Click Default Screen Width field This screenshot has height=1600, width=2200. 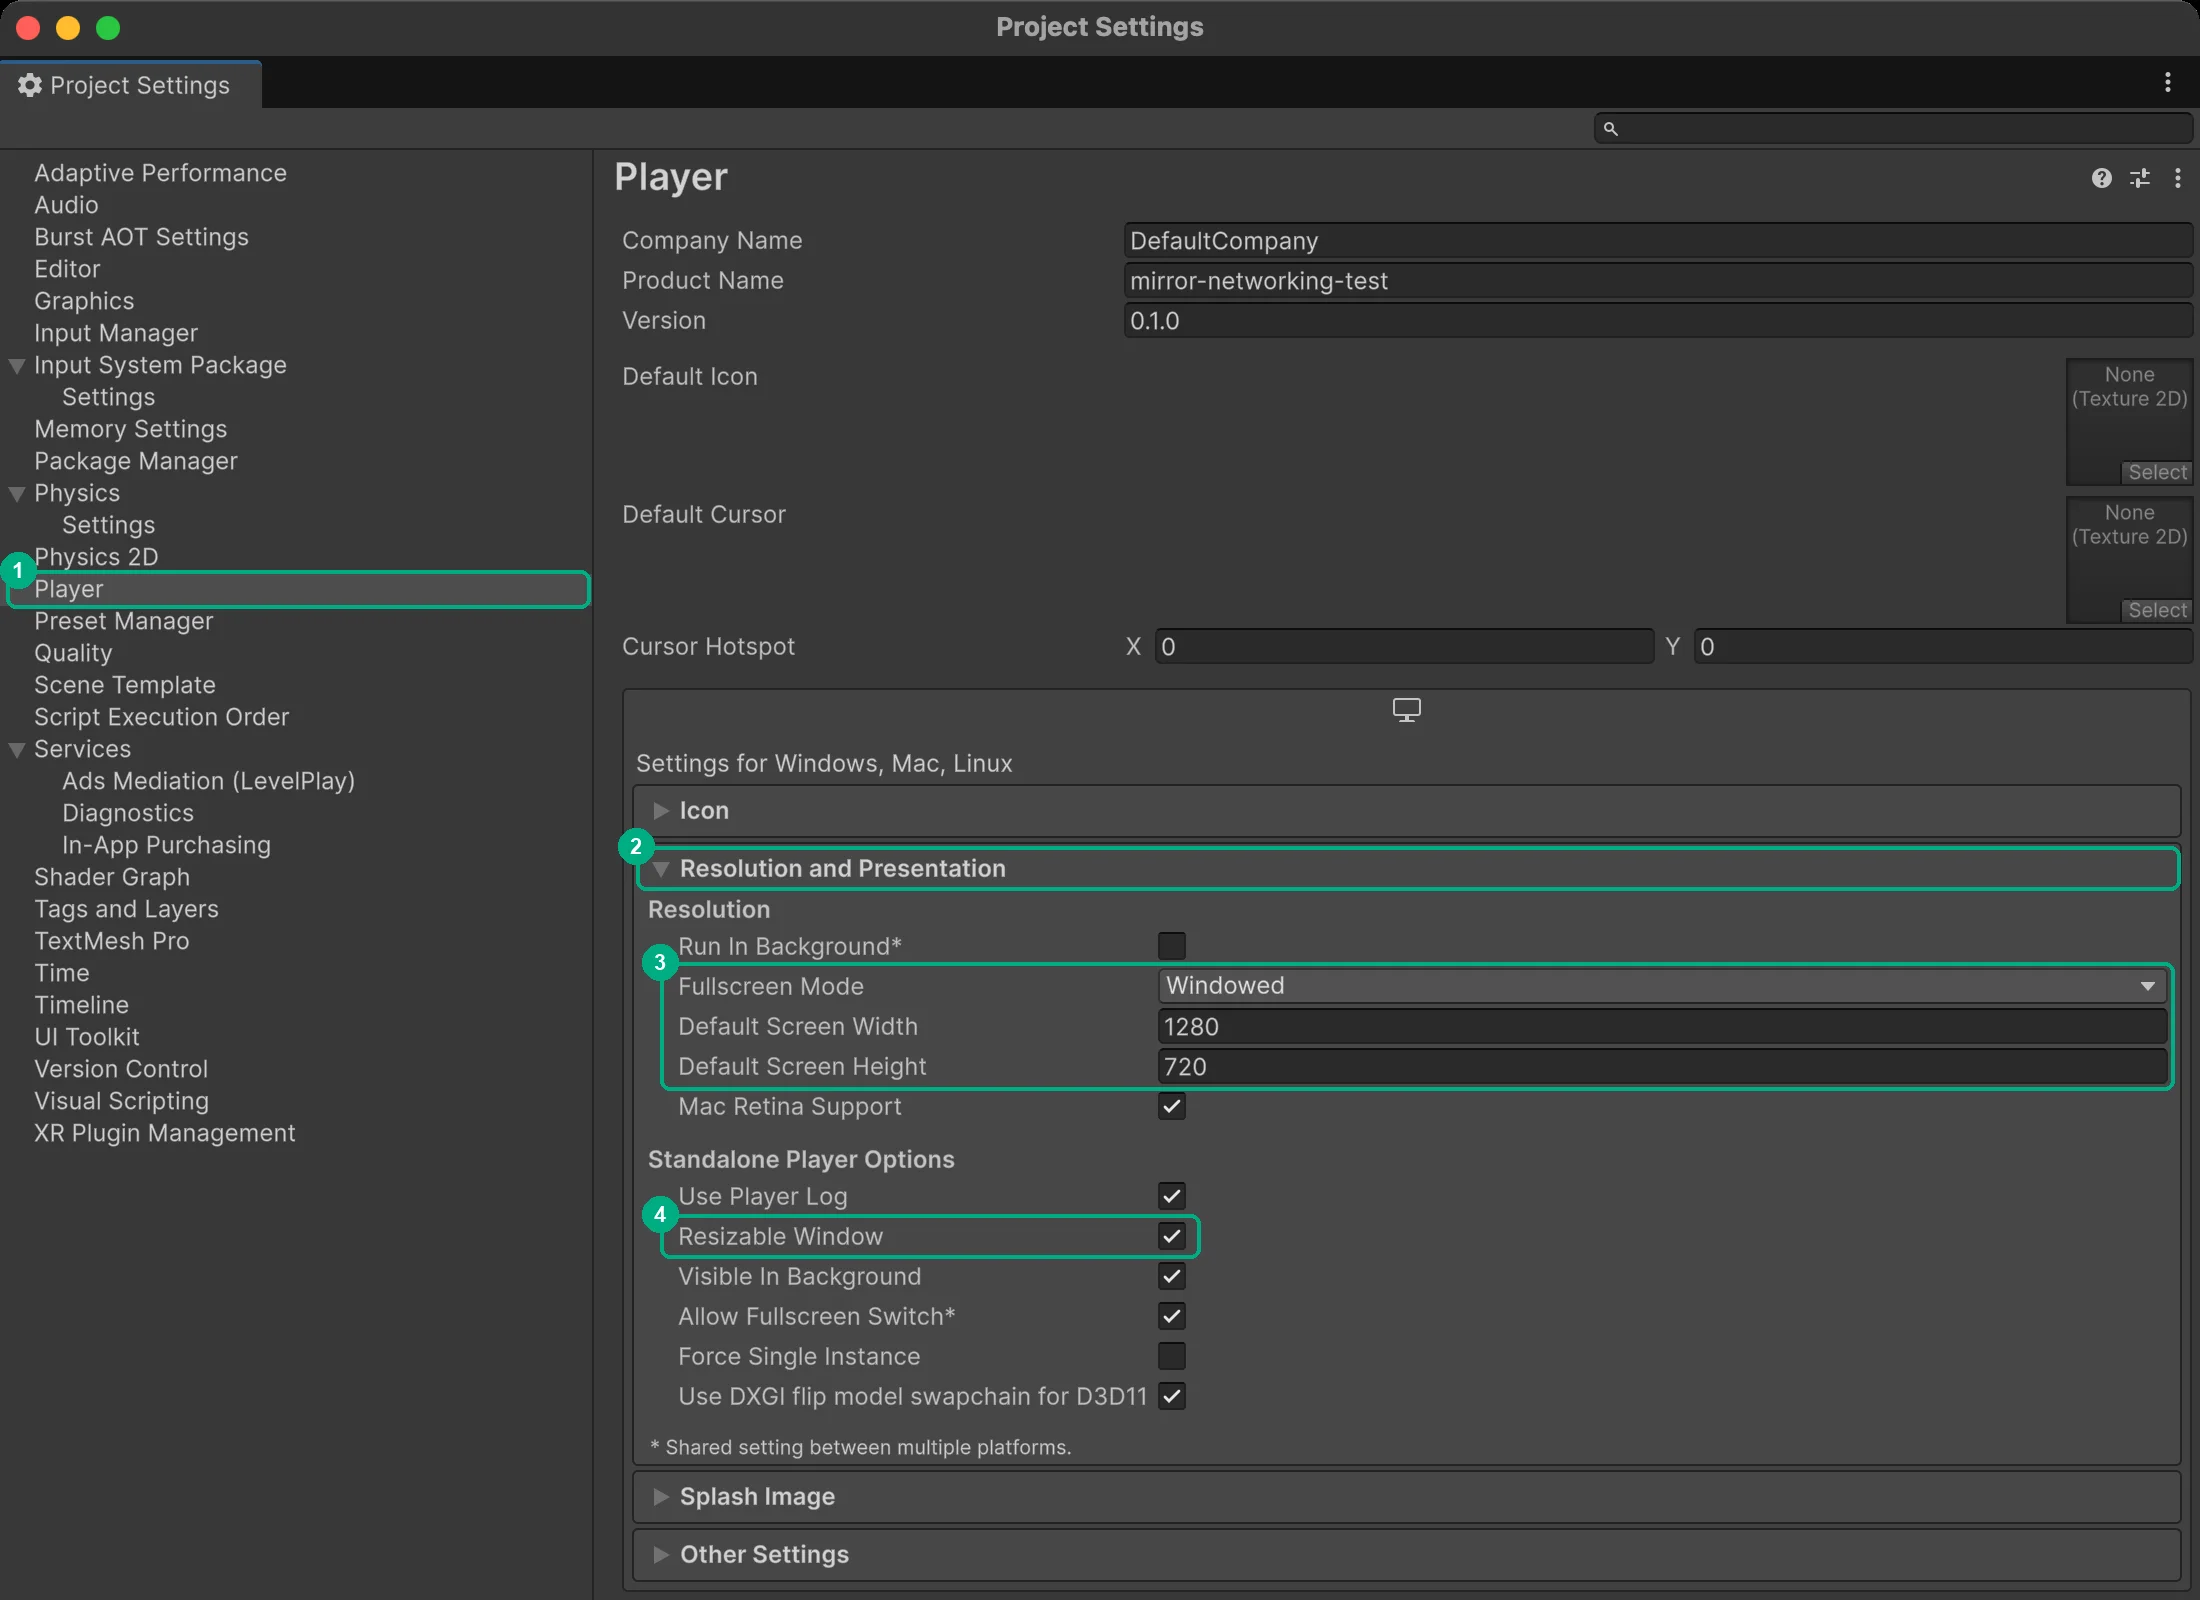coord(1662,1027)
